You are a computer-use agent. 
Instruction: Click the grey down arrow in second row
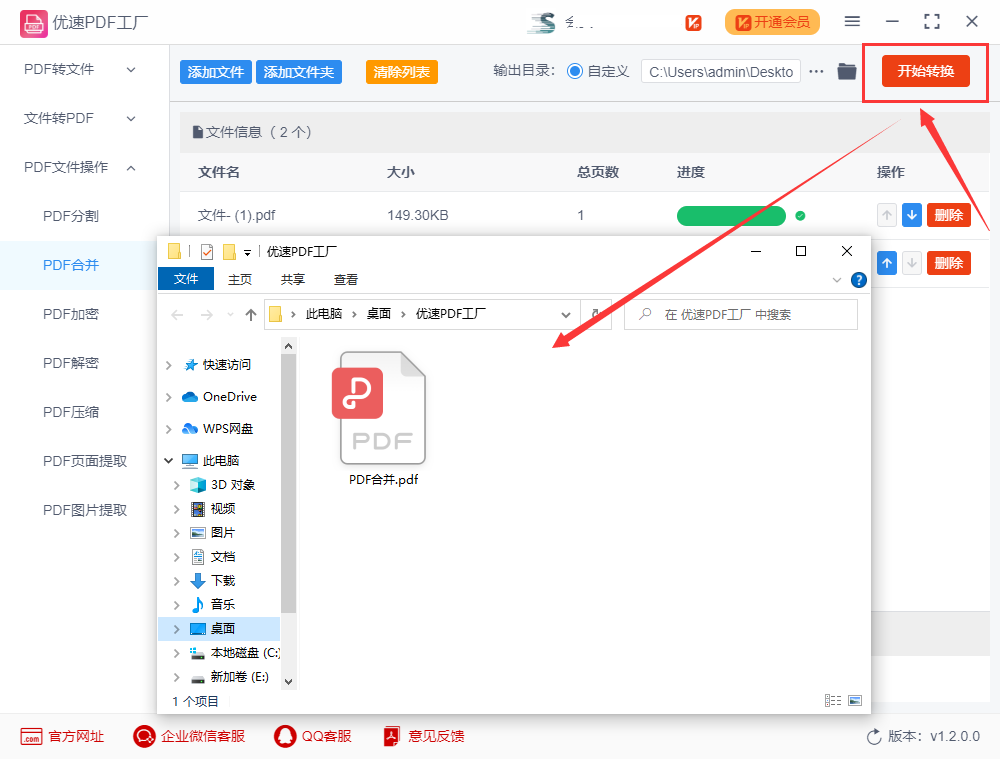(912, 263)
